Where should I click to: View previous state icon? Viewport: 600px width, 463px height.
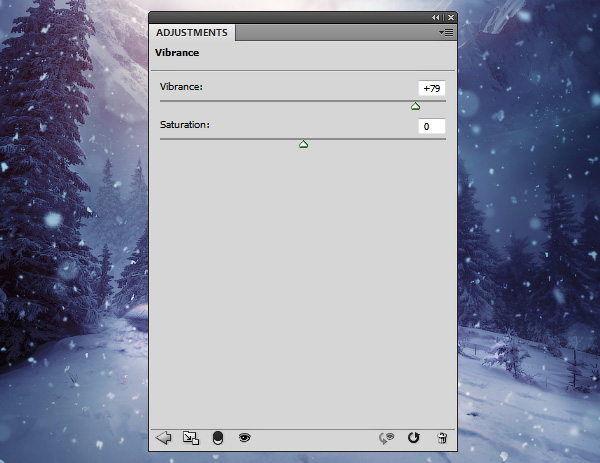386,438
